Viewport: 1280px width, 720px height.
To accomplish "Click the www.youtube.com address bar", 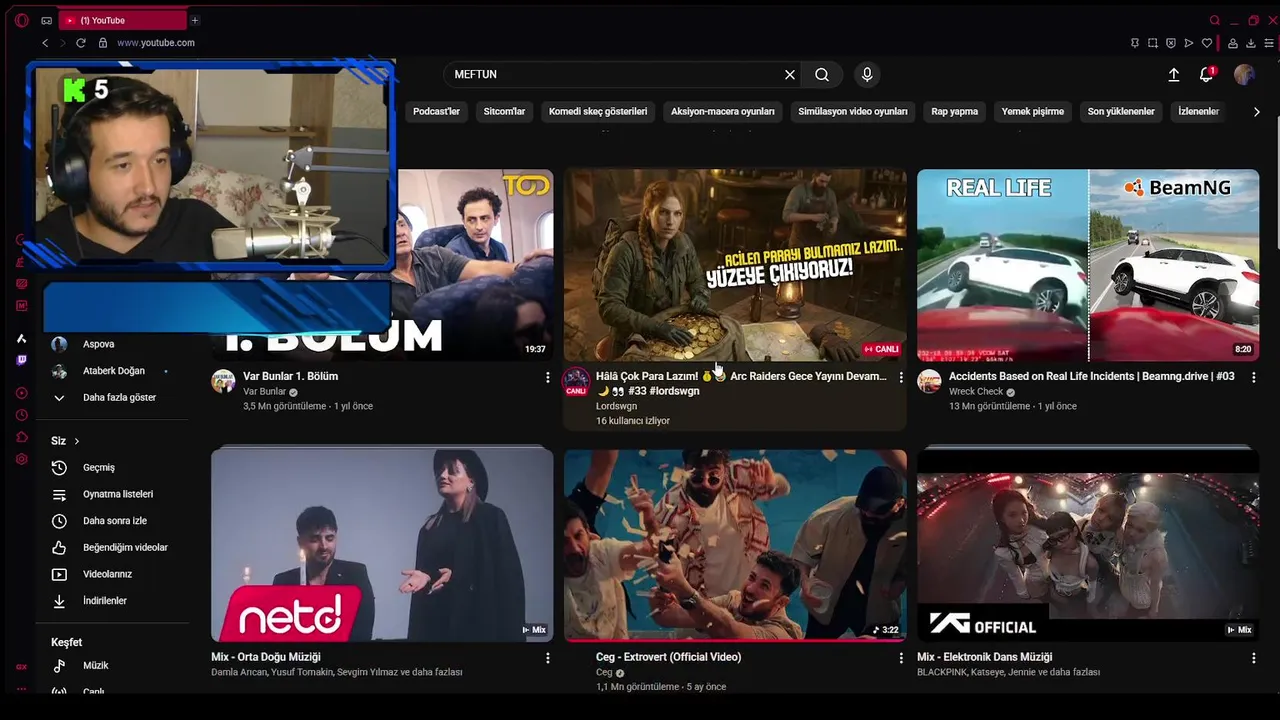I will [x=156, y=43].
